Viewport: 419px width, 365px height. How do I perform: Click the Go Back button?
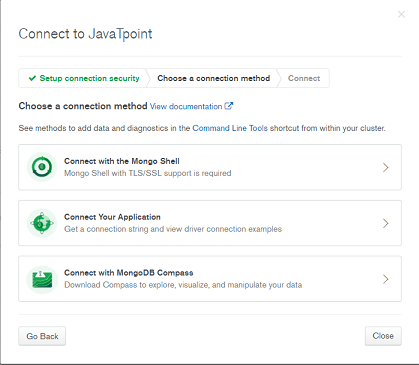point(42,336)
